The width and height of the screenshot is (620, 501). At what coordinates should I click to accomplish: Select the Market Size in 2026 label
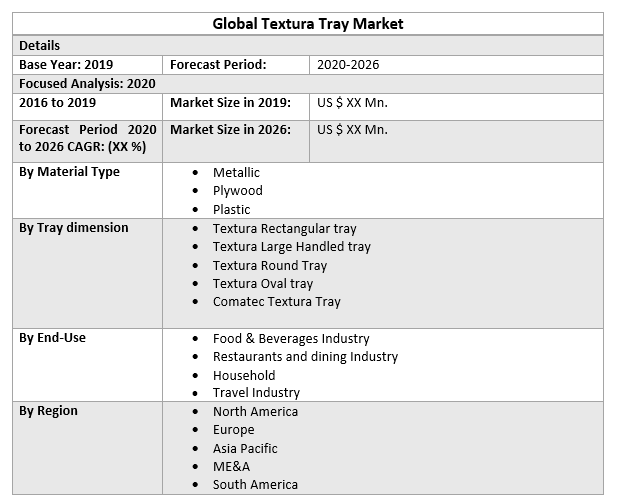pyautogui.click(x=230, y=130)
